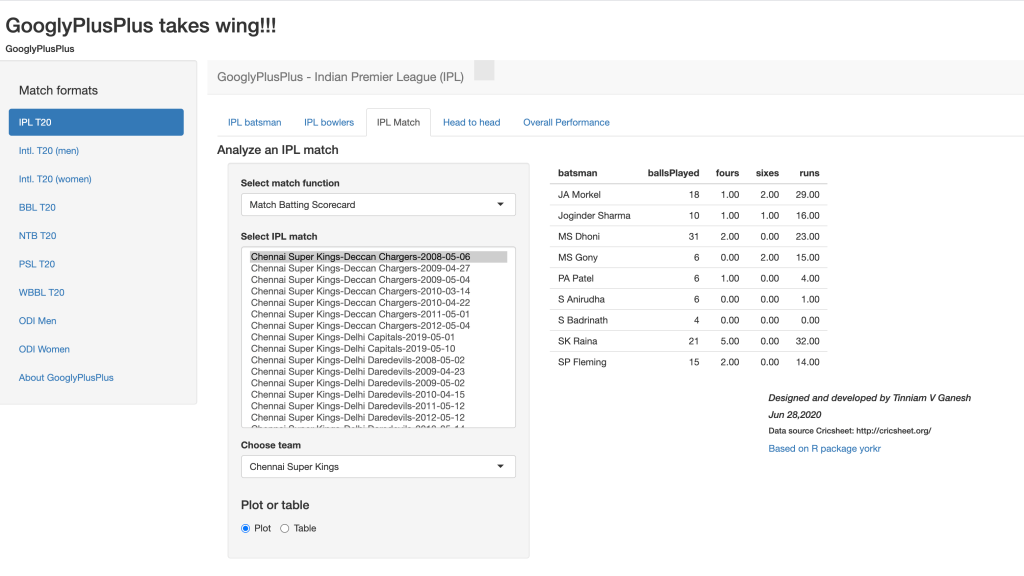Screen dimensions: 1024x576
Task: Choose NTB T20 match format
Action: point(37,236)
